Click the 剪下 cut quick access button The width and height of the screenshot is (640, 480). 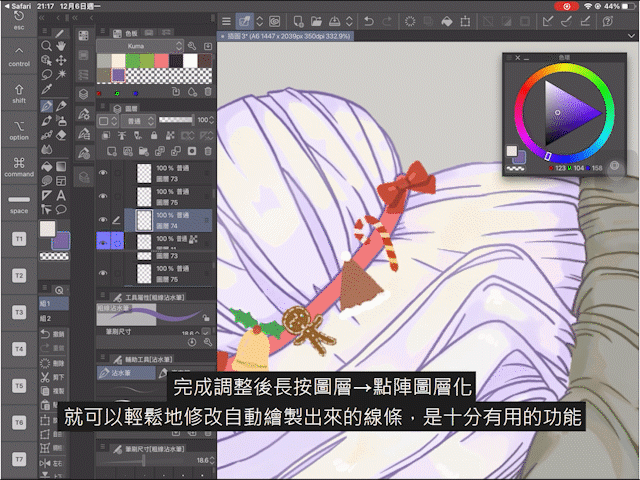click(x=53, y=377)
